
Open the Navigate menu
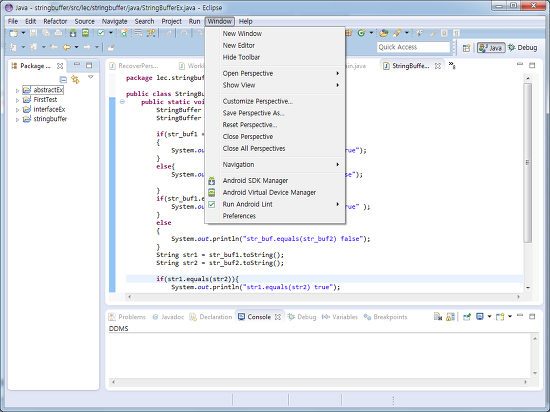(x=114, y=21)
